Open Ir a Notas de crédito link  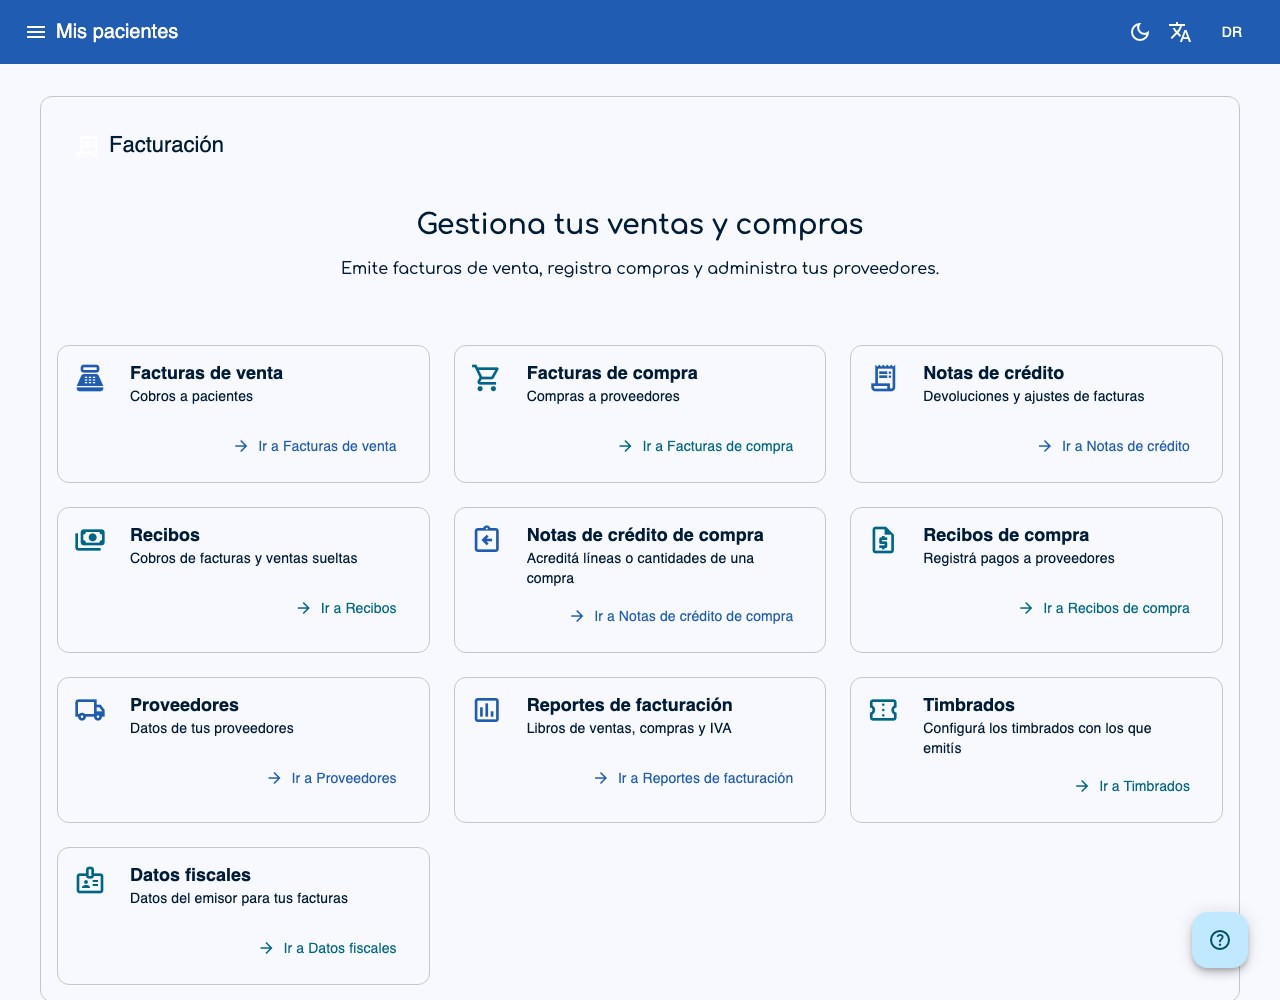click(x=1113, y=446)
